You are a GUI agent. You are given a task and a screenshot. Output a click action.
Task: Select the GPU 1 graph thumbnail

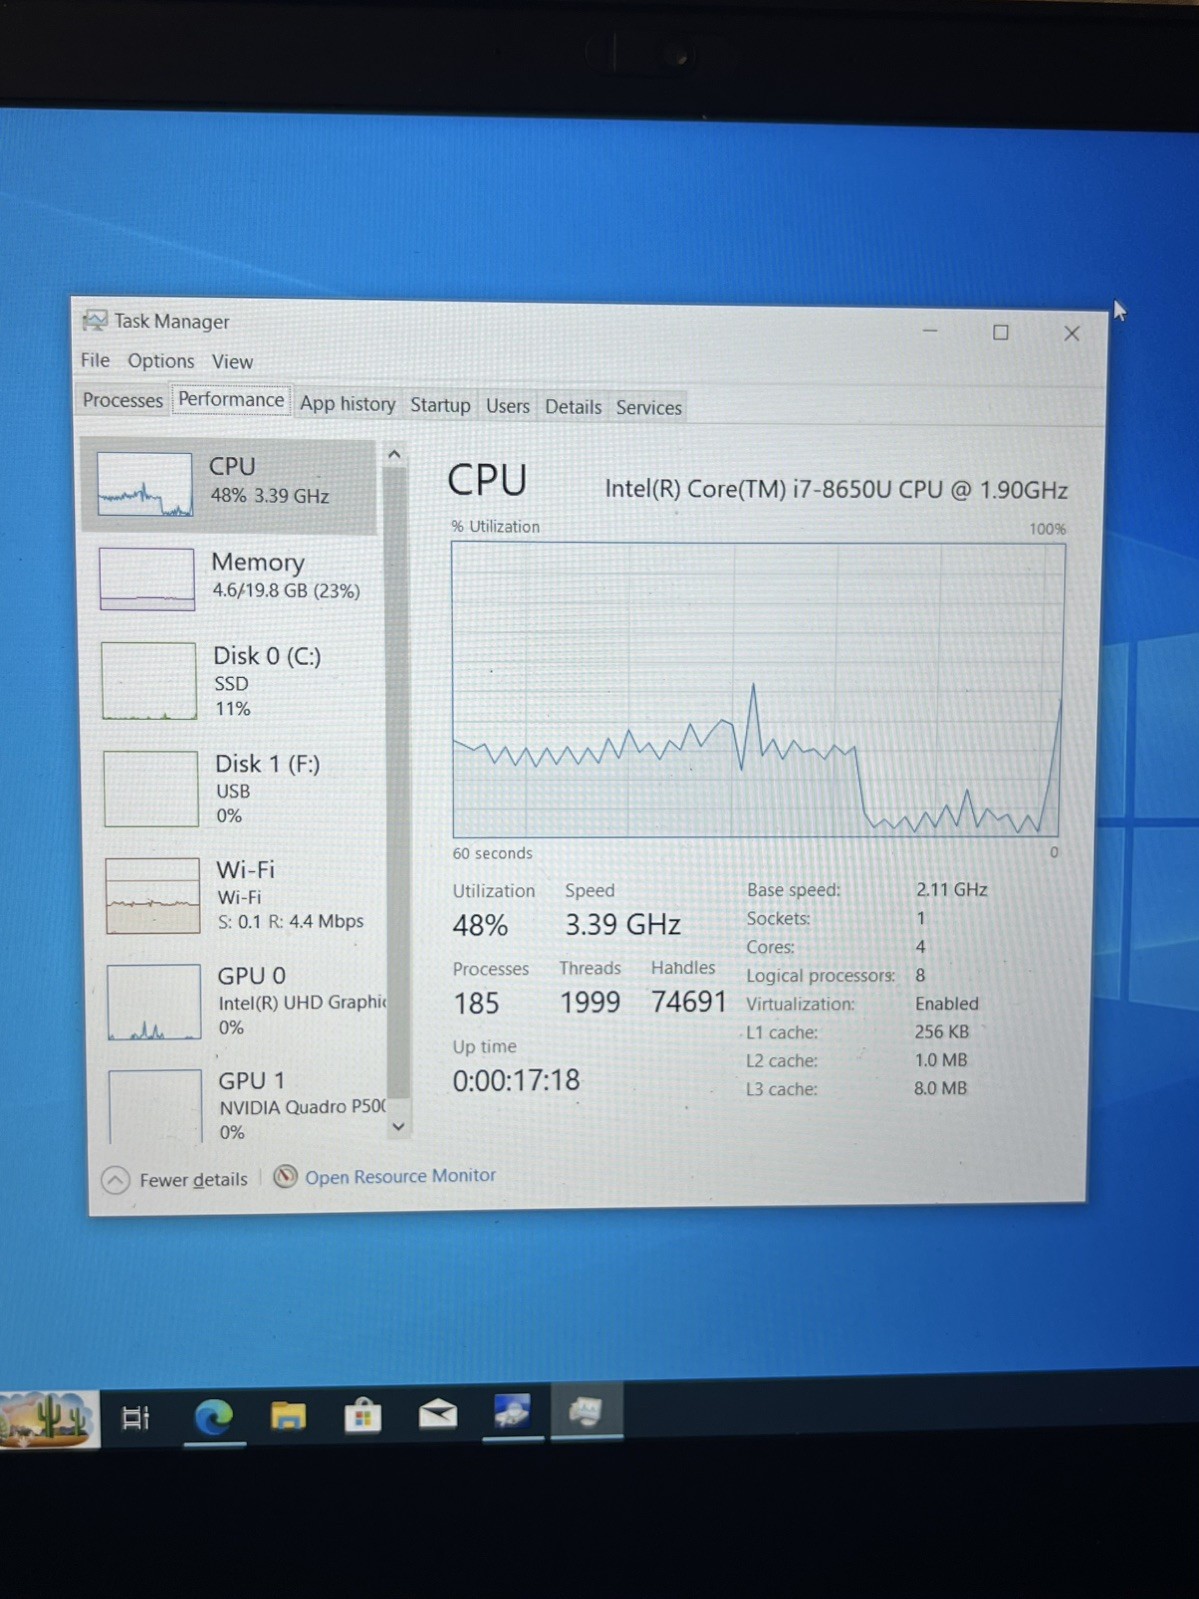point(156,1107)
